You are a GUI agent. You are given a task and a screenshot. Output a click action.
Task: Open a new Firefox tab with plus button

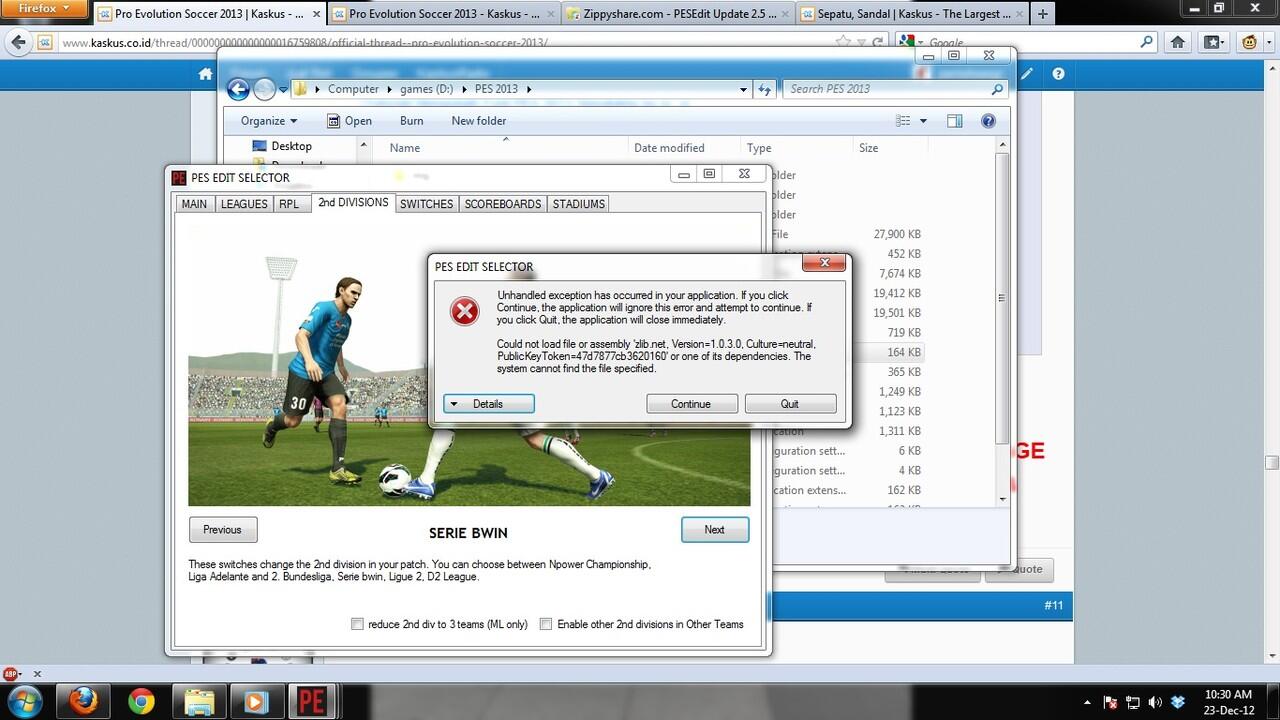(x=1043, y=14)
